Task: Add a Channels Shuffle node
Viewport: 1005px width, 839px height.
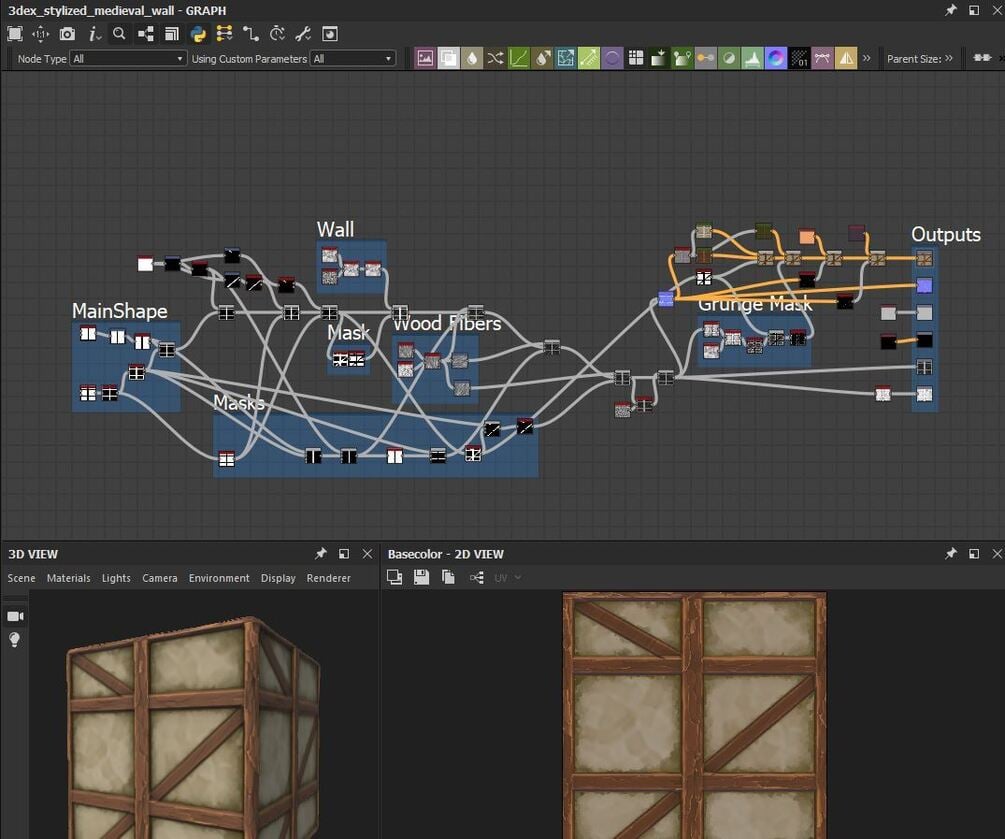Action: [495, 58]
